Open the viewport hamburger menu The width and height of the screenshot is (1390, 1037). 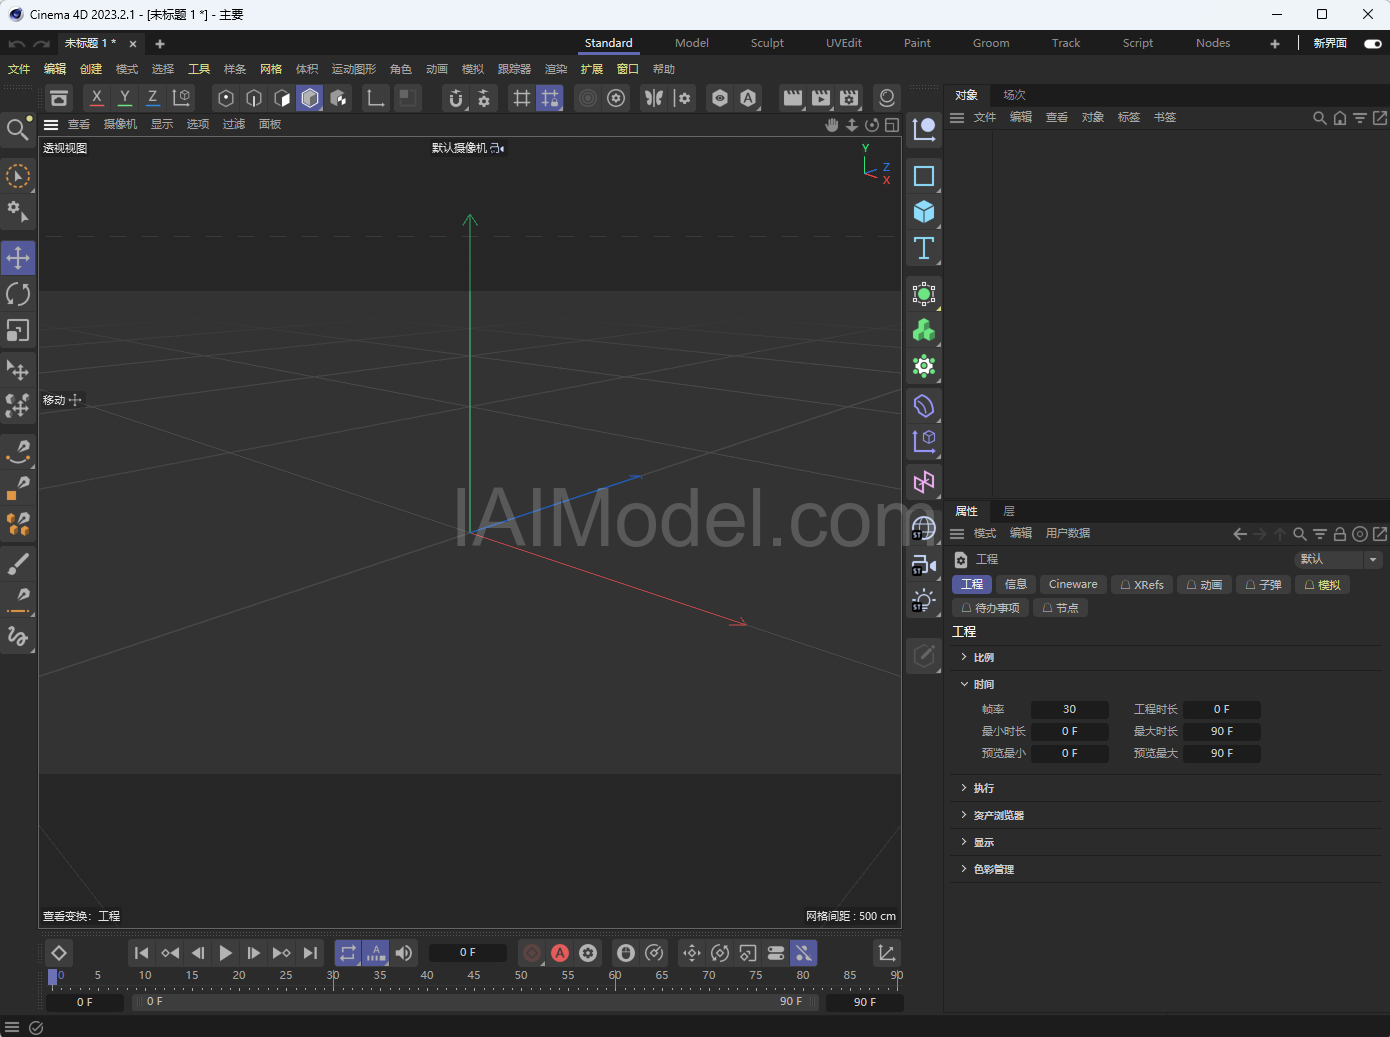point(51,125)
